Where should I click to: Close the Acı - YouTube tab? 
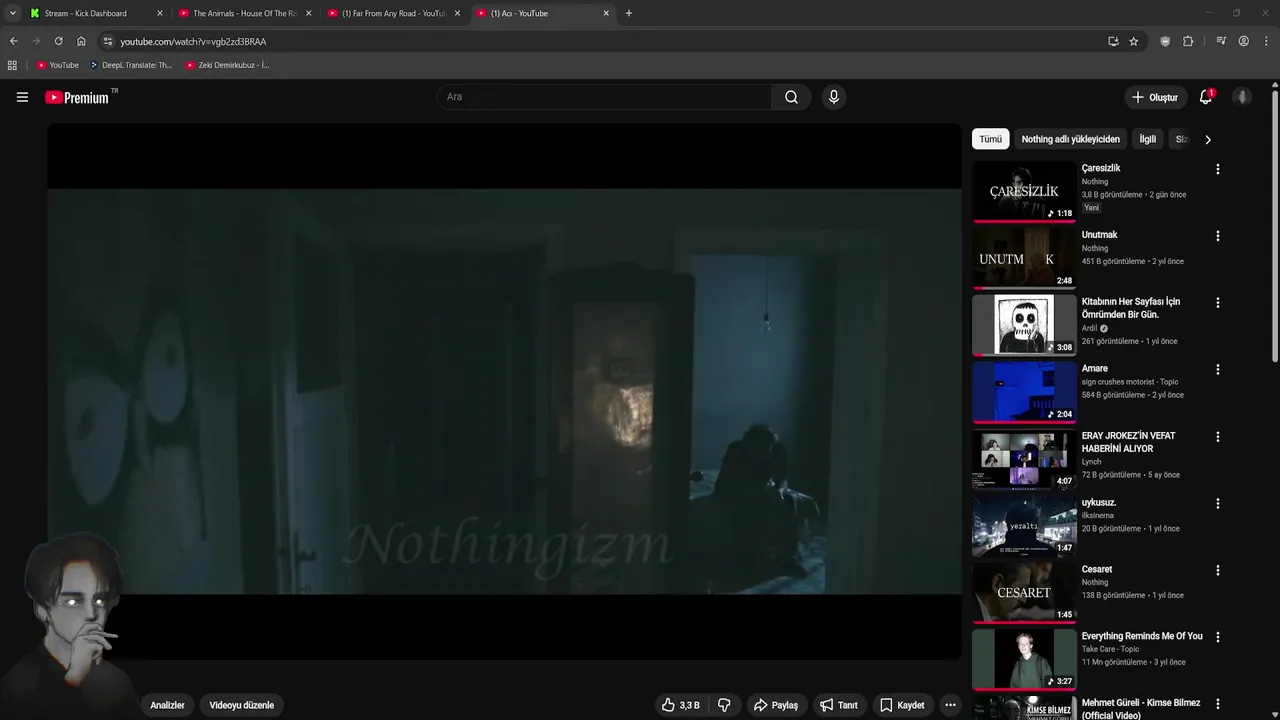pos(606,13)
